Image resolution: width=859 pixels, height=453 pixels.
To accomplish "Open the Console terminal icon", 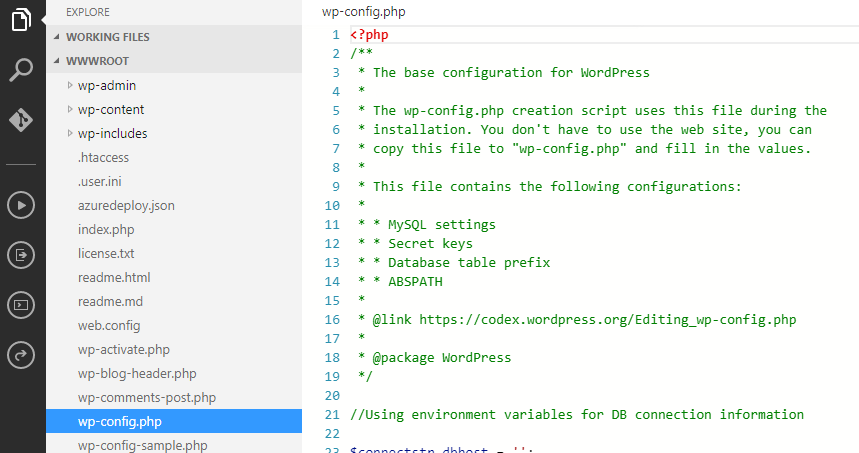I will click(x=22, y=305).
